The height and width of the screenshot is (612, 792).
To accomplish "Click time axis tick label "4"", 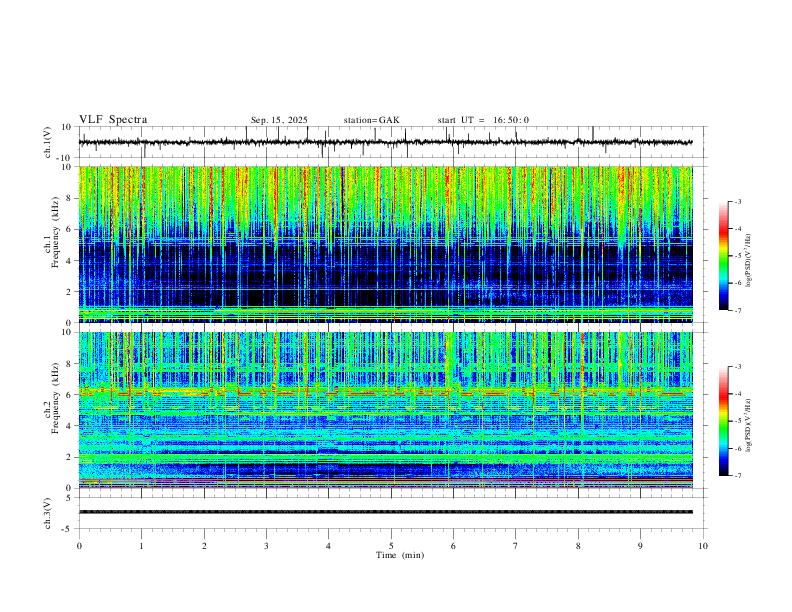I will coord(329,546).
